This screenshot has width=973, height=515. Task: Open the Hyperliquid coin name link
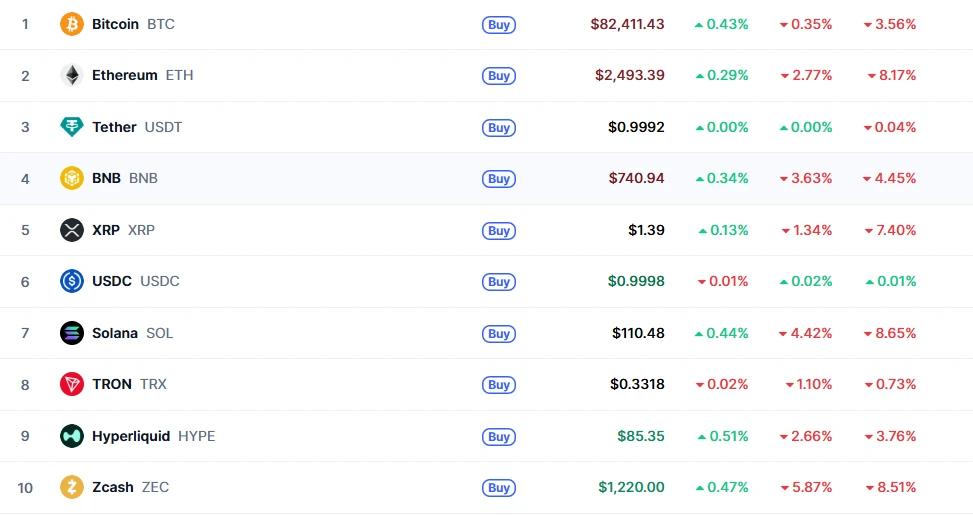[131, 436]
